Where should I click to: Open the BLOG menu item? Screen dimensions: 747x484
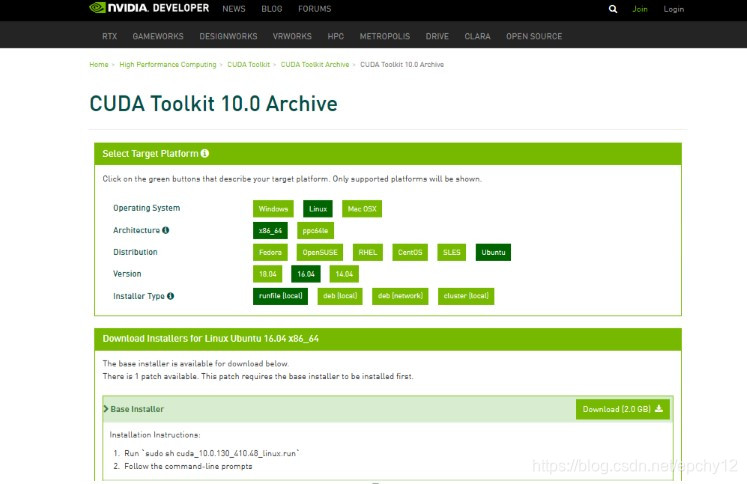tap(272, 9)
